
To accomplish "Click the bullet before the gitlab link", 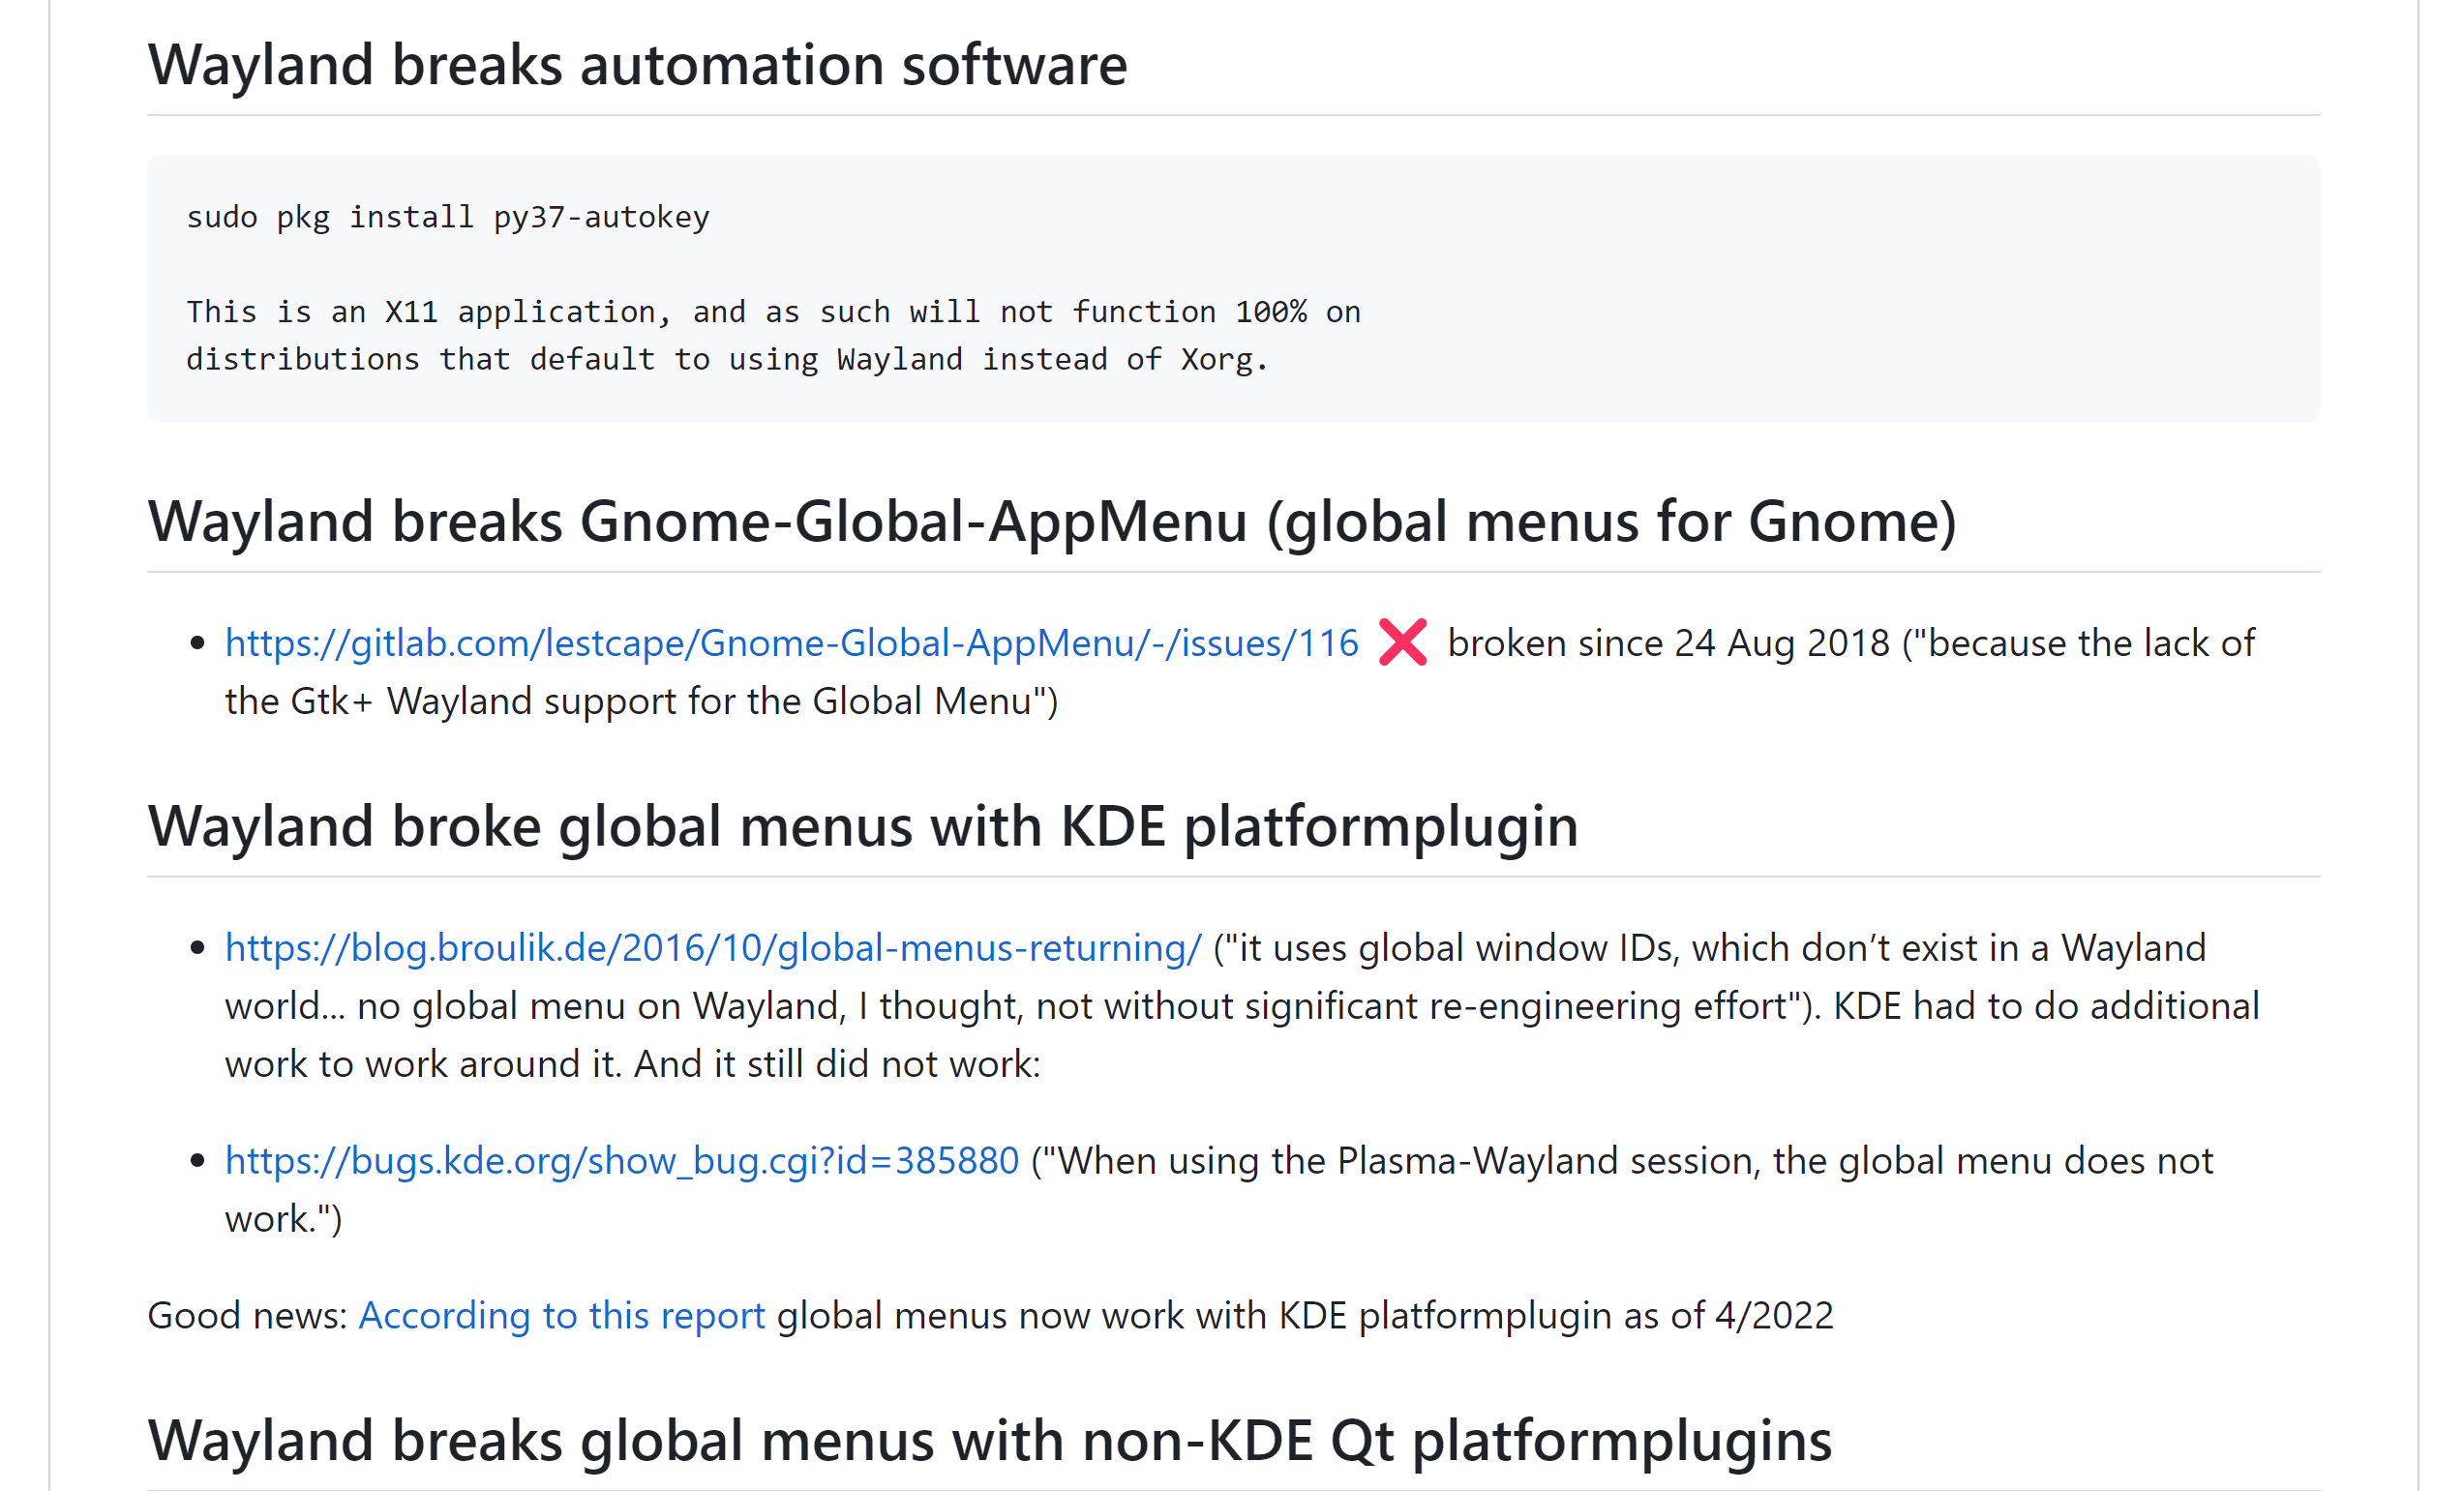I will tap(197, 643).
